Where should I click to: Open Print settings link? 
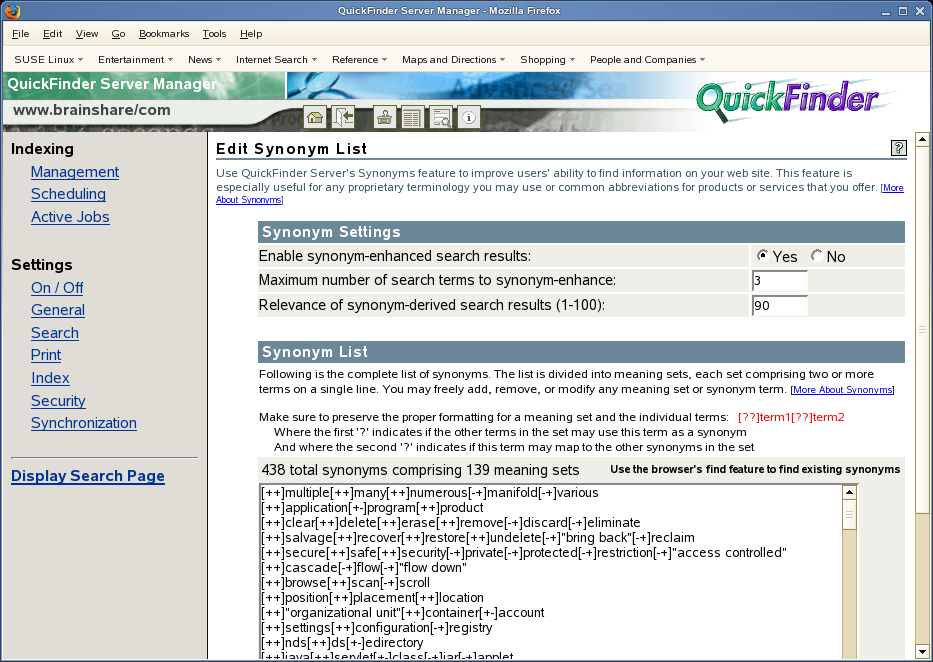[46, 355]
